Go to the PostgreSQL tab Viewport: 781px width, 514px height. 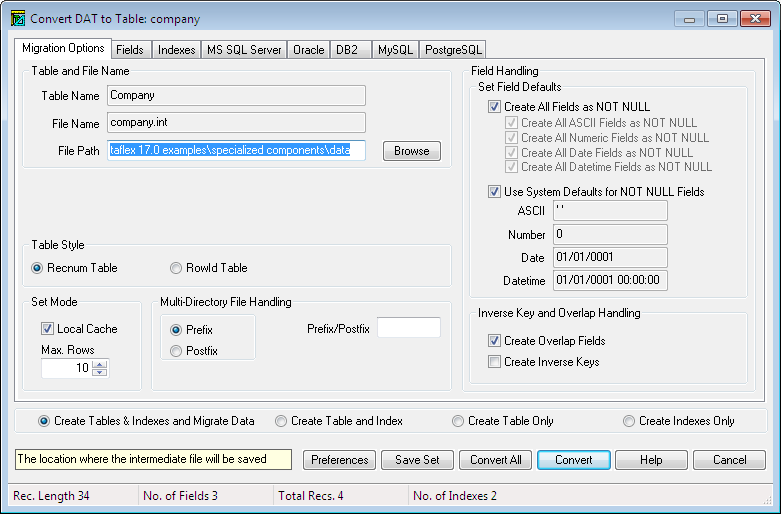click(453, 49)
